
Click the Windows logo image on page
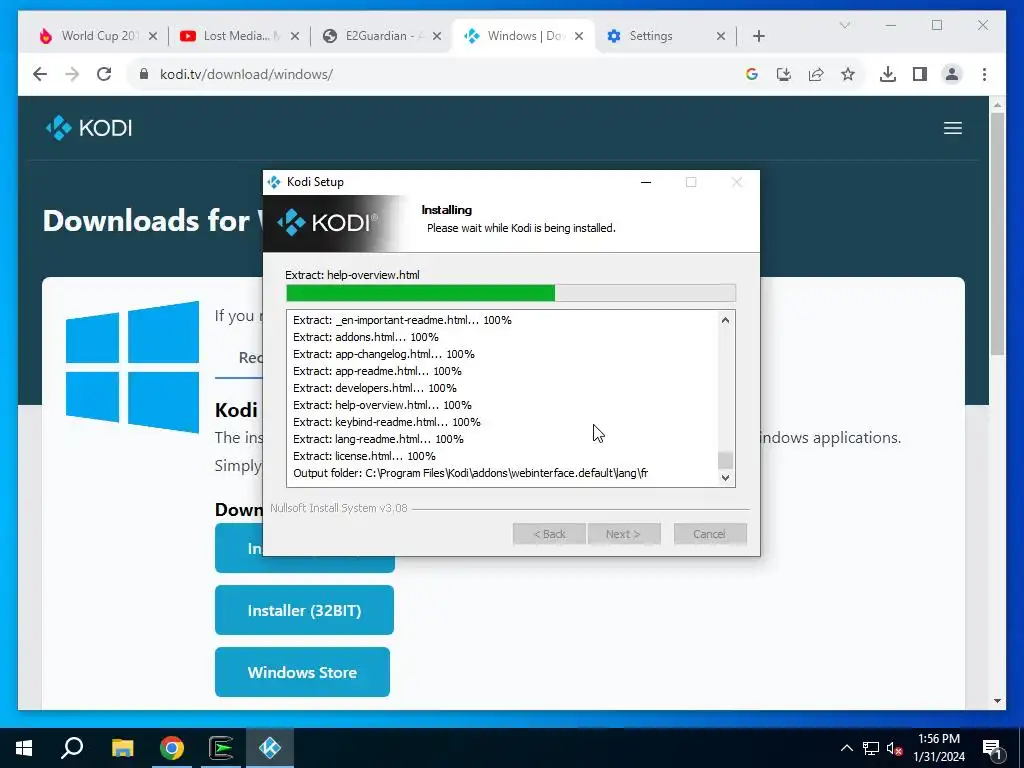(132, 367)
